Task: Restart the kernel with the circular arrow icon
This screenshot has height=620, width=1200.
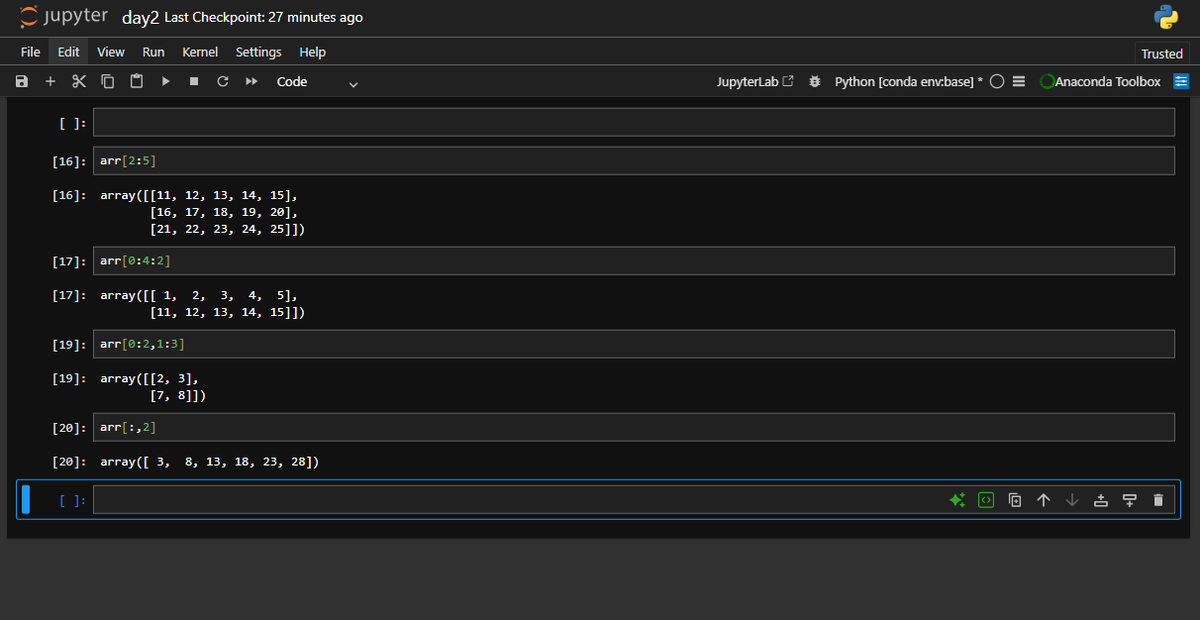Action: 223,82
